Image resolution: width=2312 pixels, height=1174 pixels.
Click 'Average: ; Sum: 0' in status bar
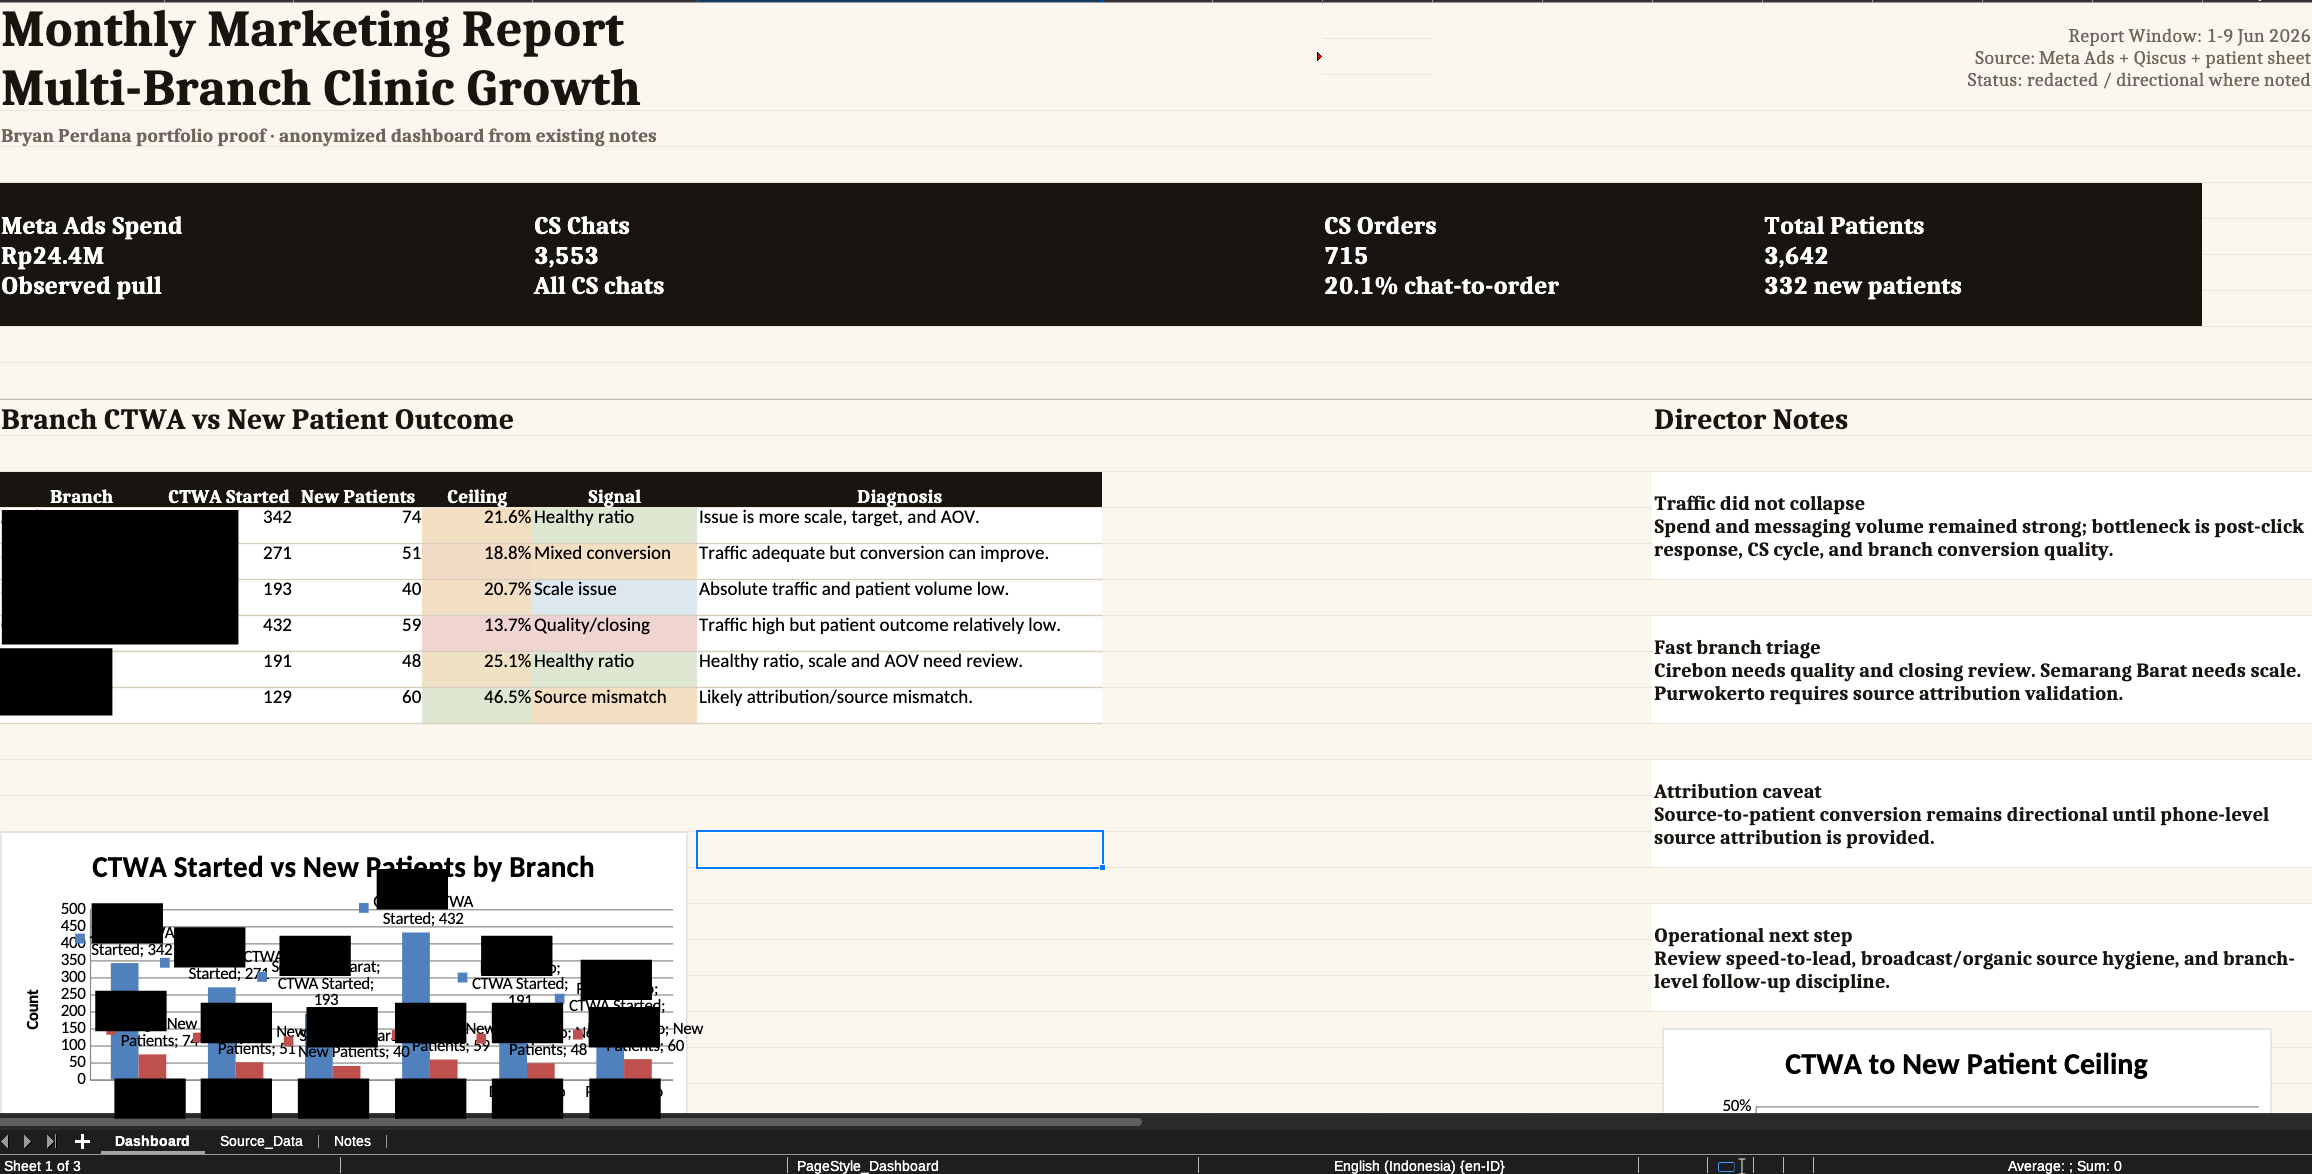click(2064, 1166)
